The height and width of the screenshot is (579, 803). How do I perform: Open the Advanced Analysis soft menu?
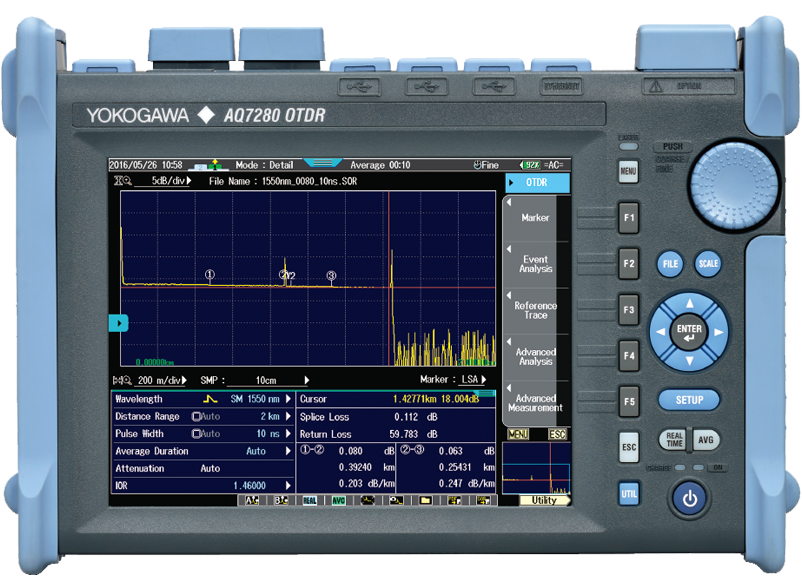point(536,357)
